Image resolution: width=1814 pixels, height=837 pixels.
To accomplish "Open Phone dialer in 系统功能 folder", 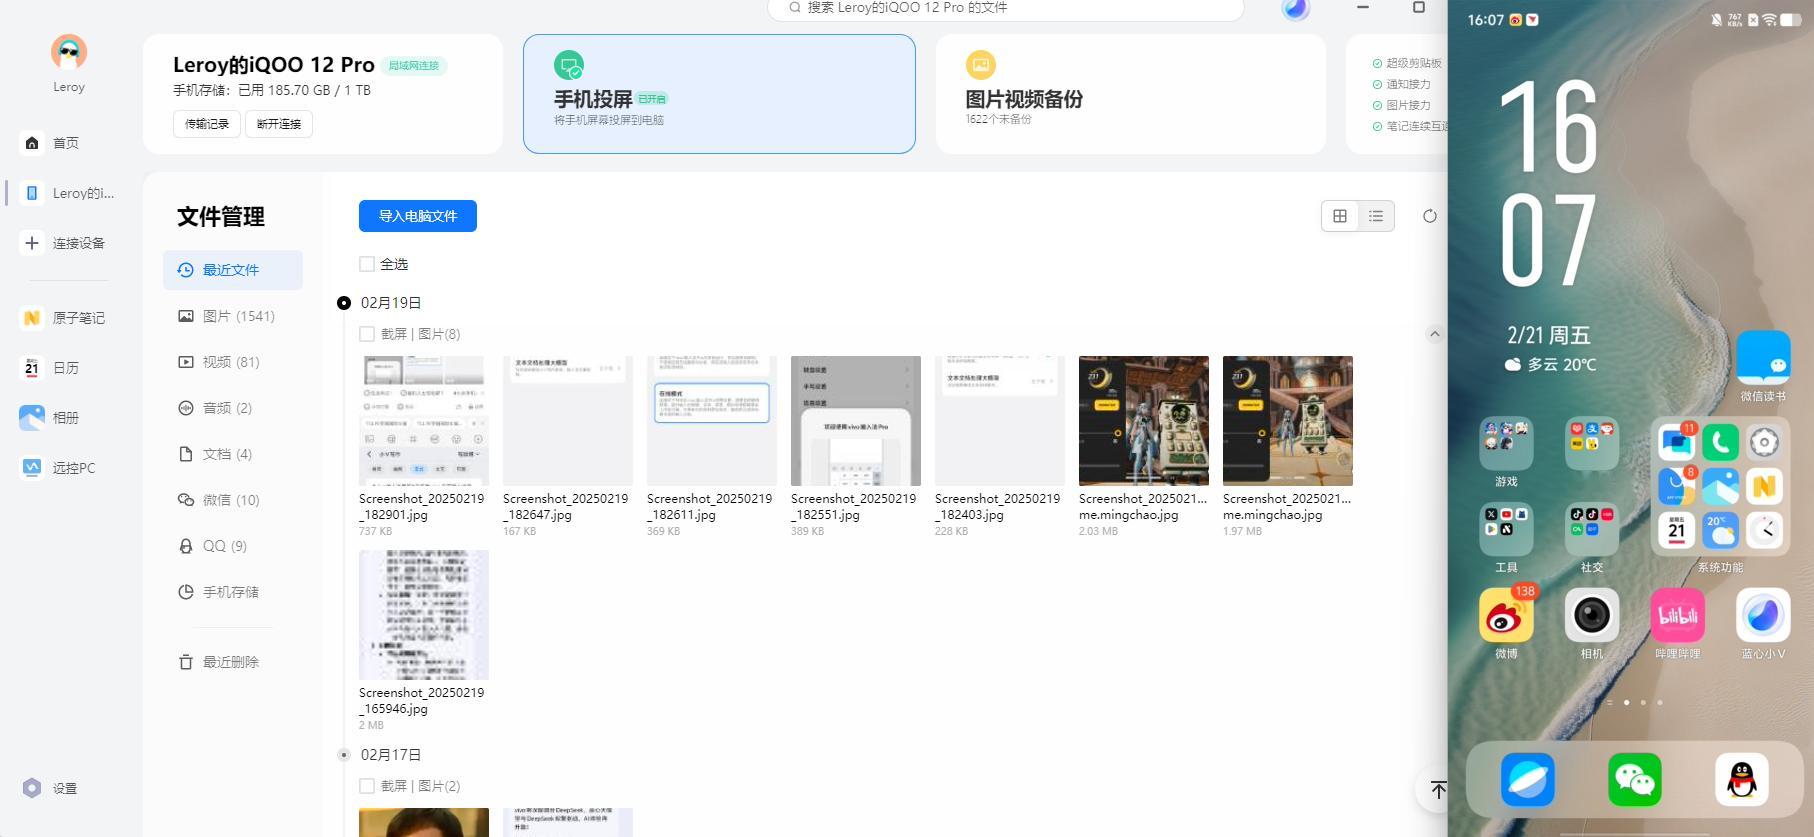I will click(x=1721, y=442).
